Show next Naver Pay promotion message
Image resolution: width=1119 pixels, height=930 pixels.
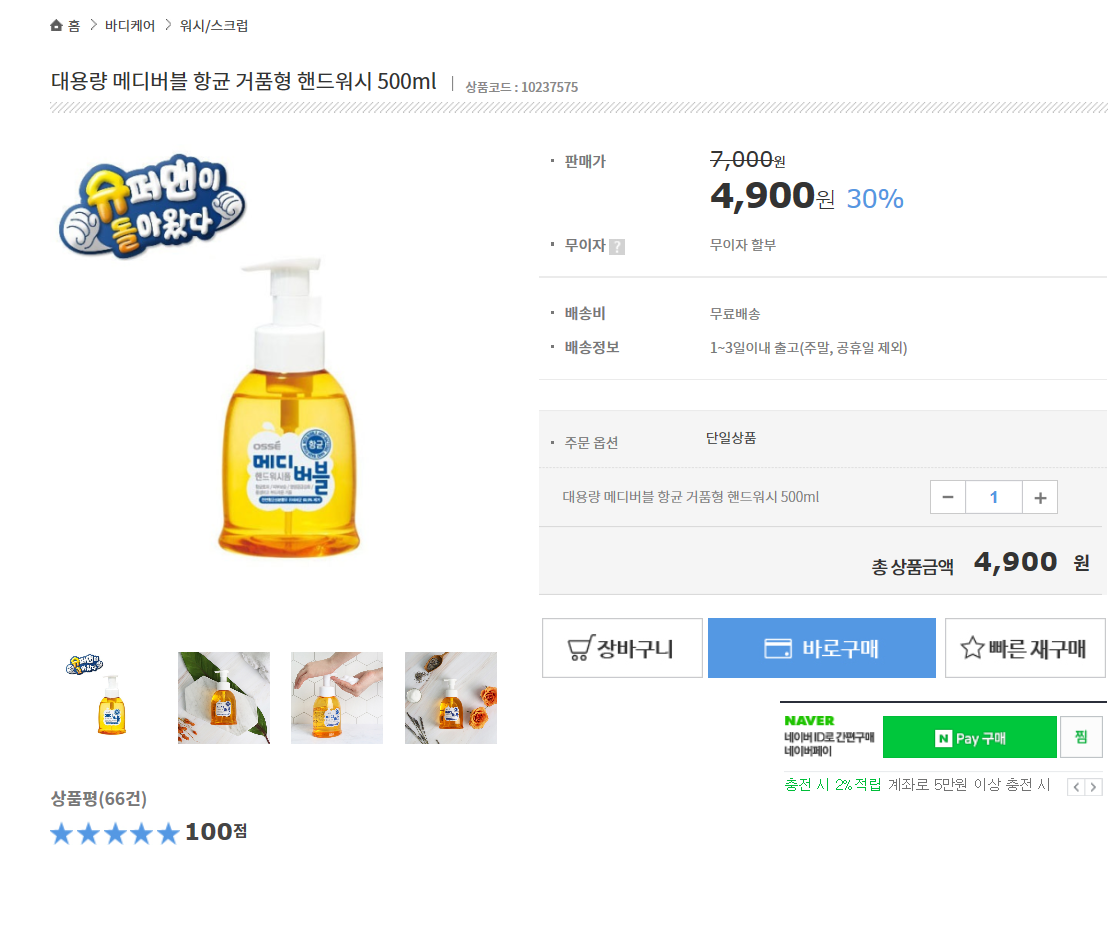1094,787
